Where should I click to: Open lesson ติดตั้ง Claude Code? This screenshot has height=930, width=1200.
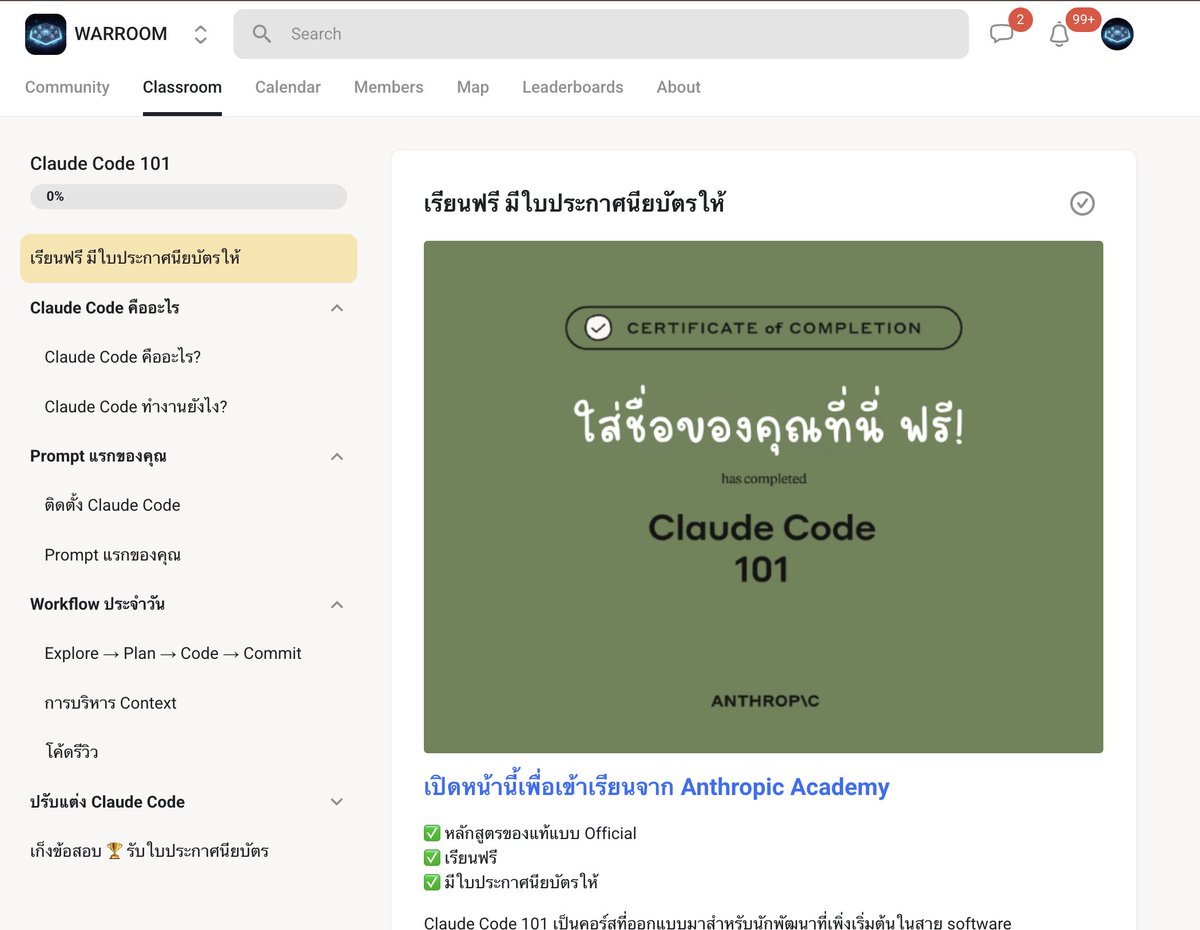point(112,505)
